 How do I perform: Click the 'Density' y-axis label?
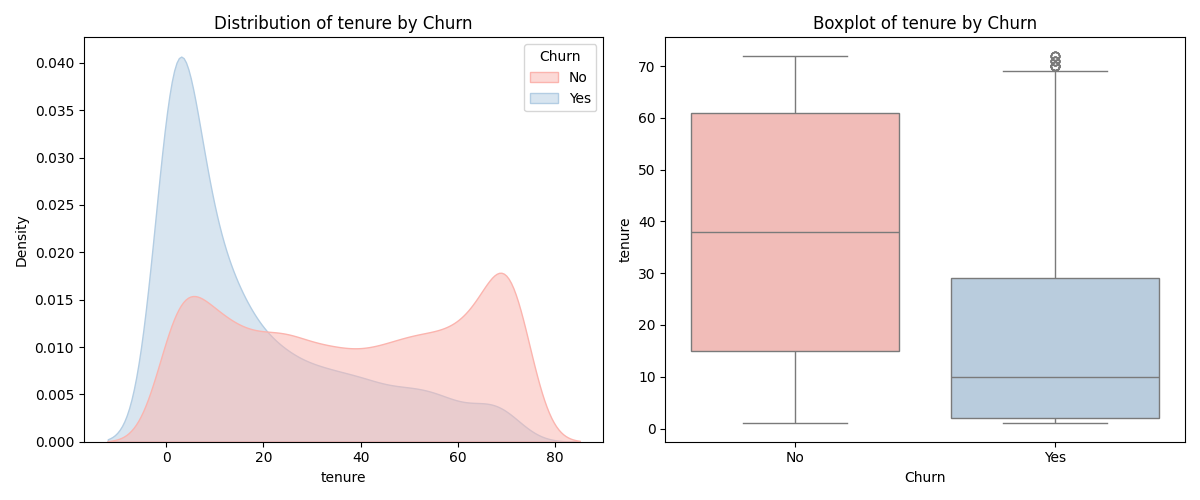coord(22,239)
